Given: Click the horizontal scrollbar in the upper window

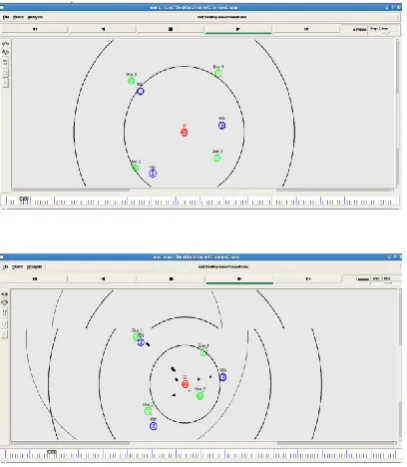Looking at the screenshot, I should (x=203, y=190).
